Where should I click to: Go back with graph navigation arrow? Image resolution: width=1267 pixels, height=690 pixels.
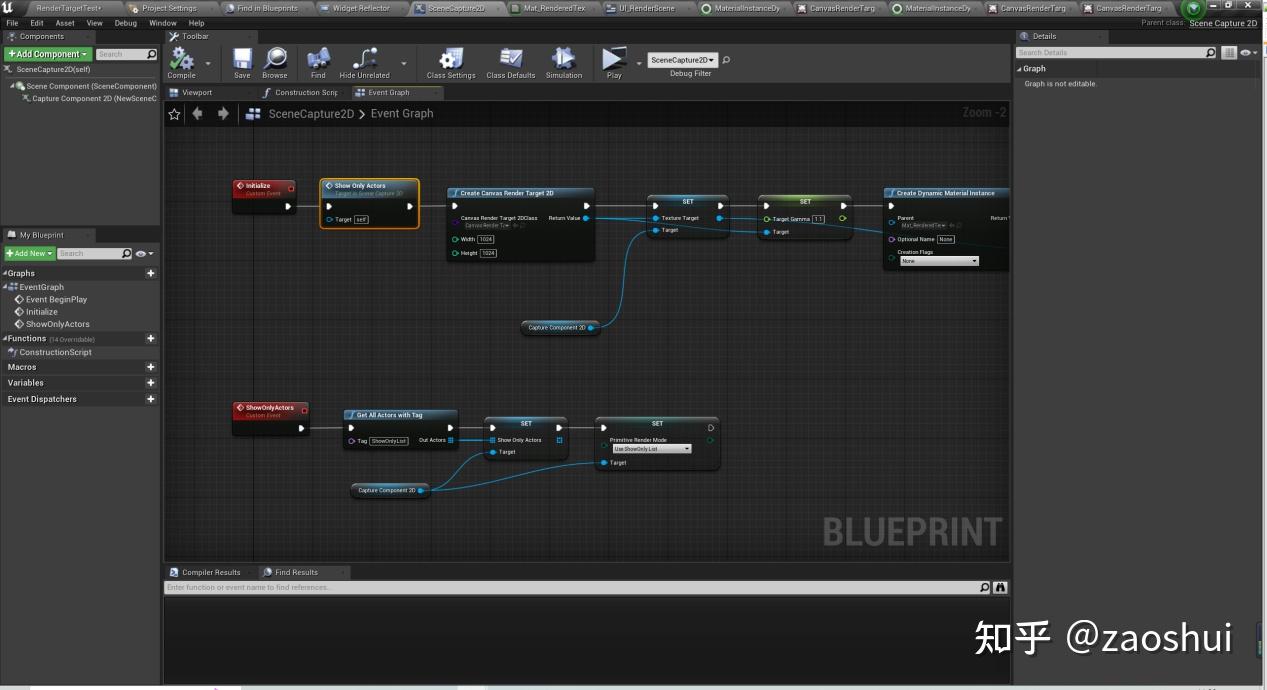tap(197, 114)
